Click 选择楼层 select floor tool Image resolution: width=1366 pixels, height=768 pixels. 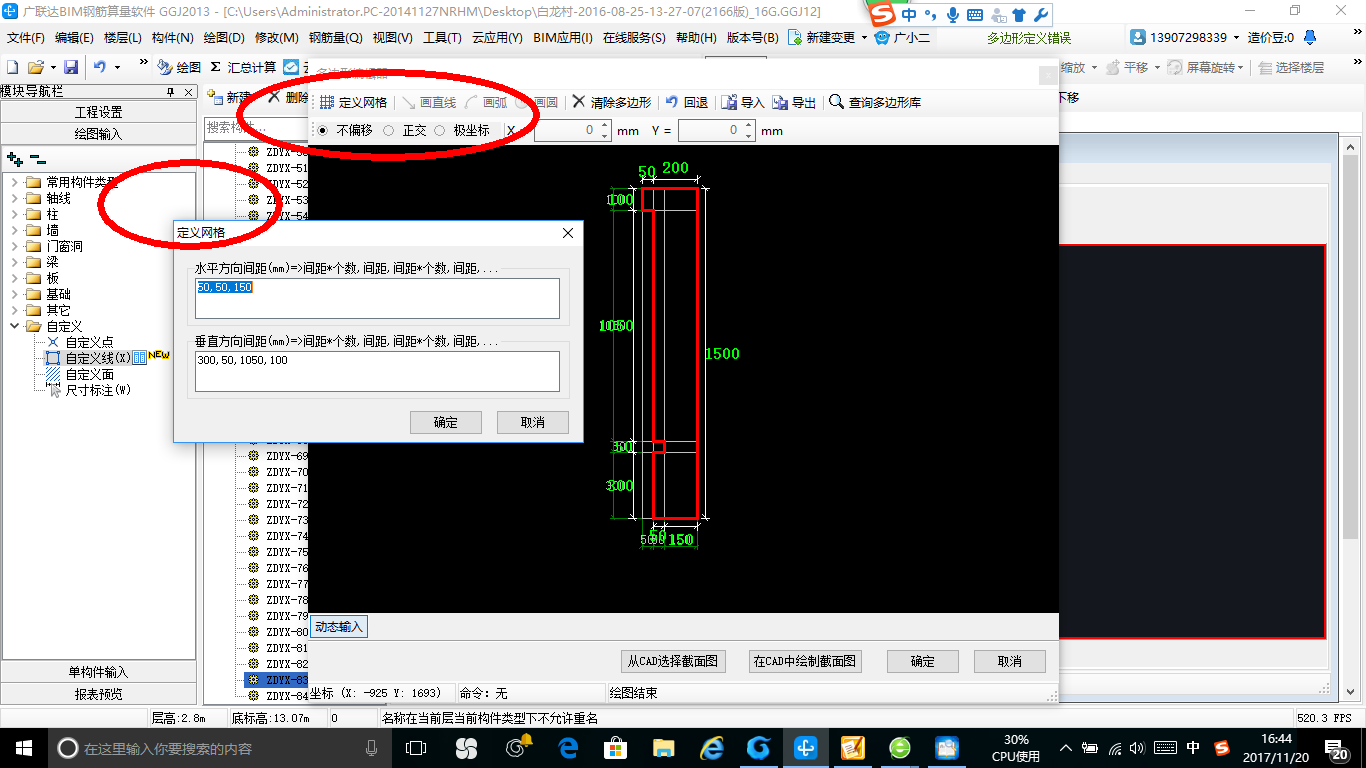[1292, 67]
